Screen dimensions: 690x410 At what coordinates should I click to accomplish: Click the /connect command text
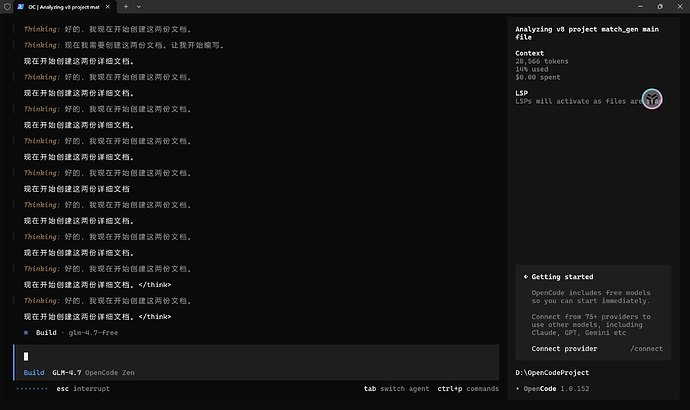pos(646,348)
